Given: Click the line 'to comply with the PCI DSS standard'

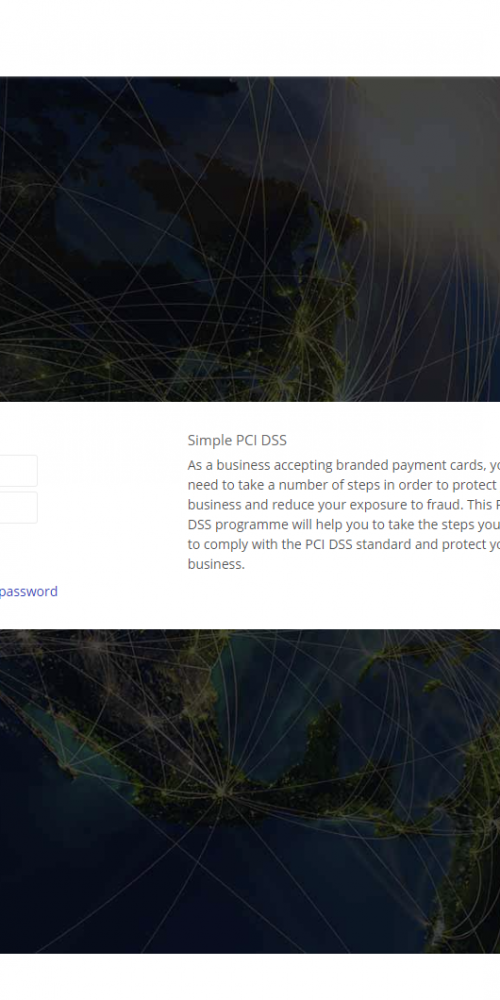Looking at the screenshot, I should point(344,544).
